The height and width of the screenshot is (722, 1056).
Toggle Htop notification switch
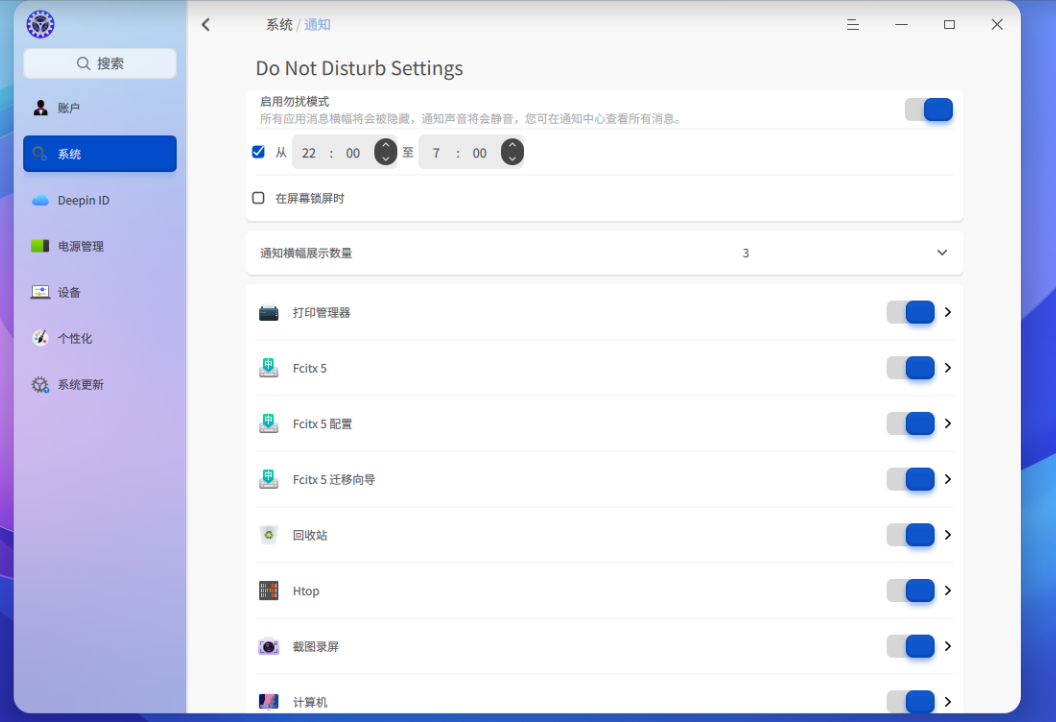911,591
